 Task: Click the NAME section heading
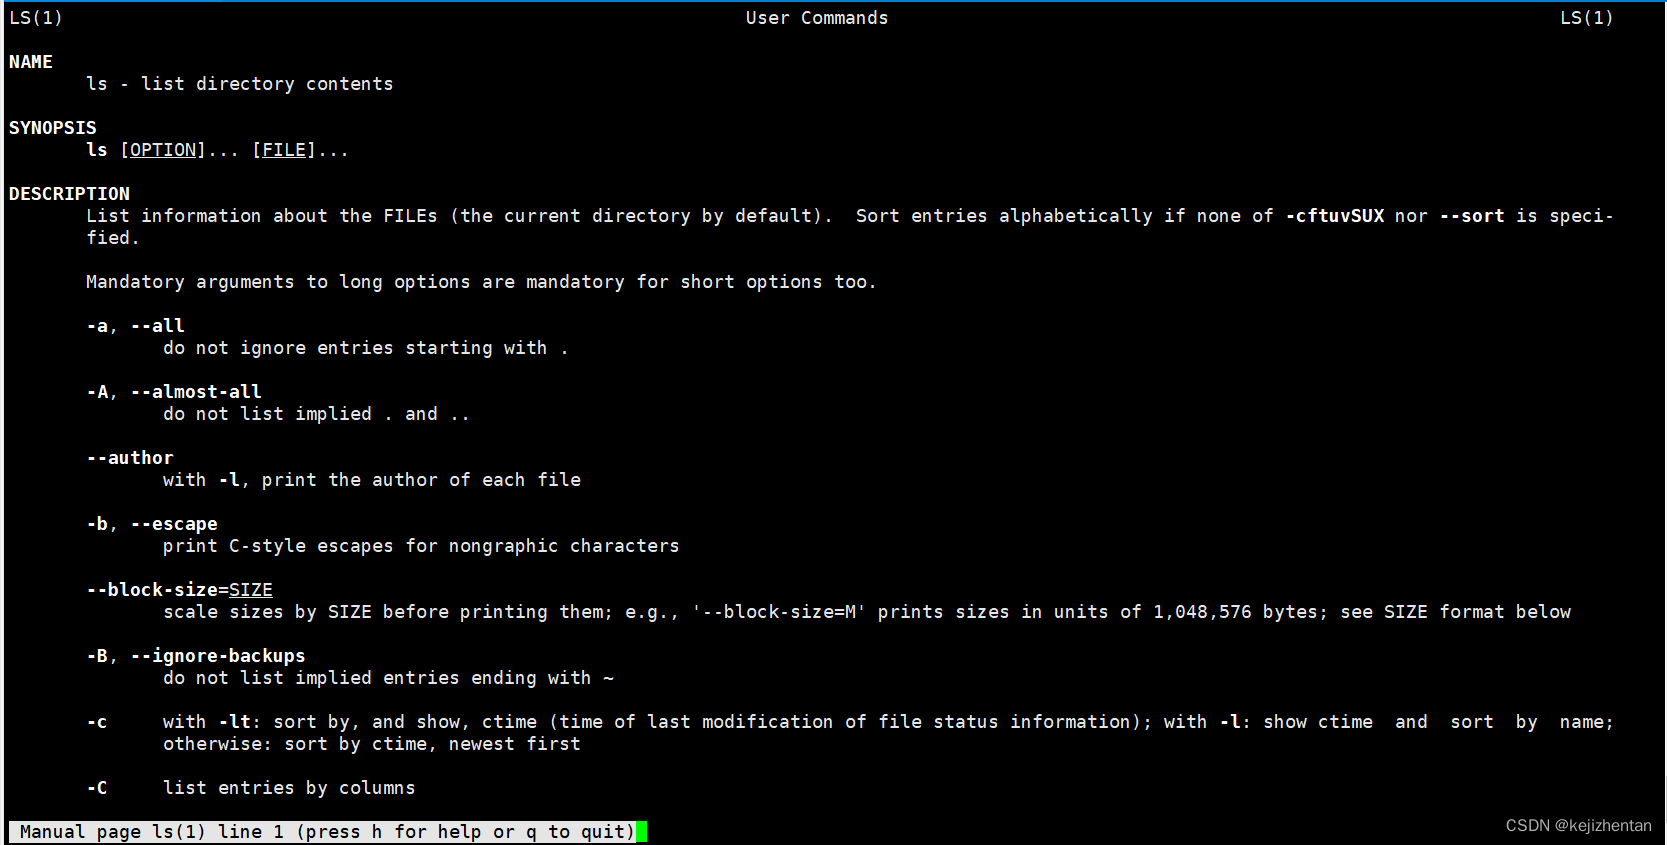(x=31, y=62)
